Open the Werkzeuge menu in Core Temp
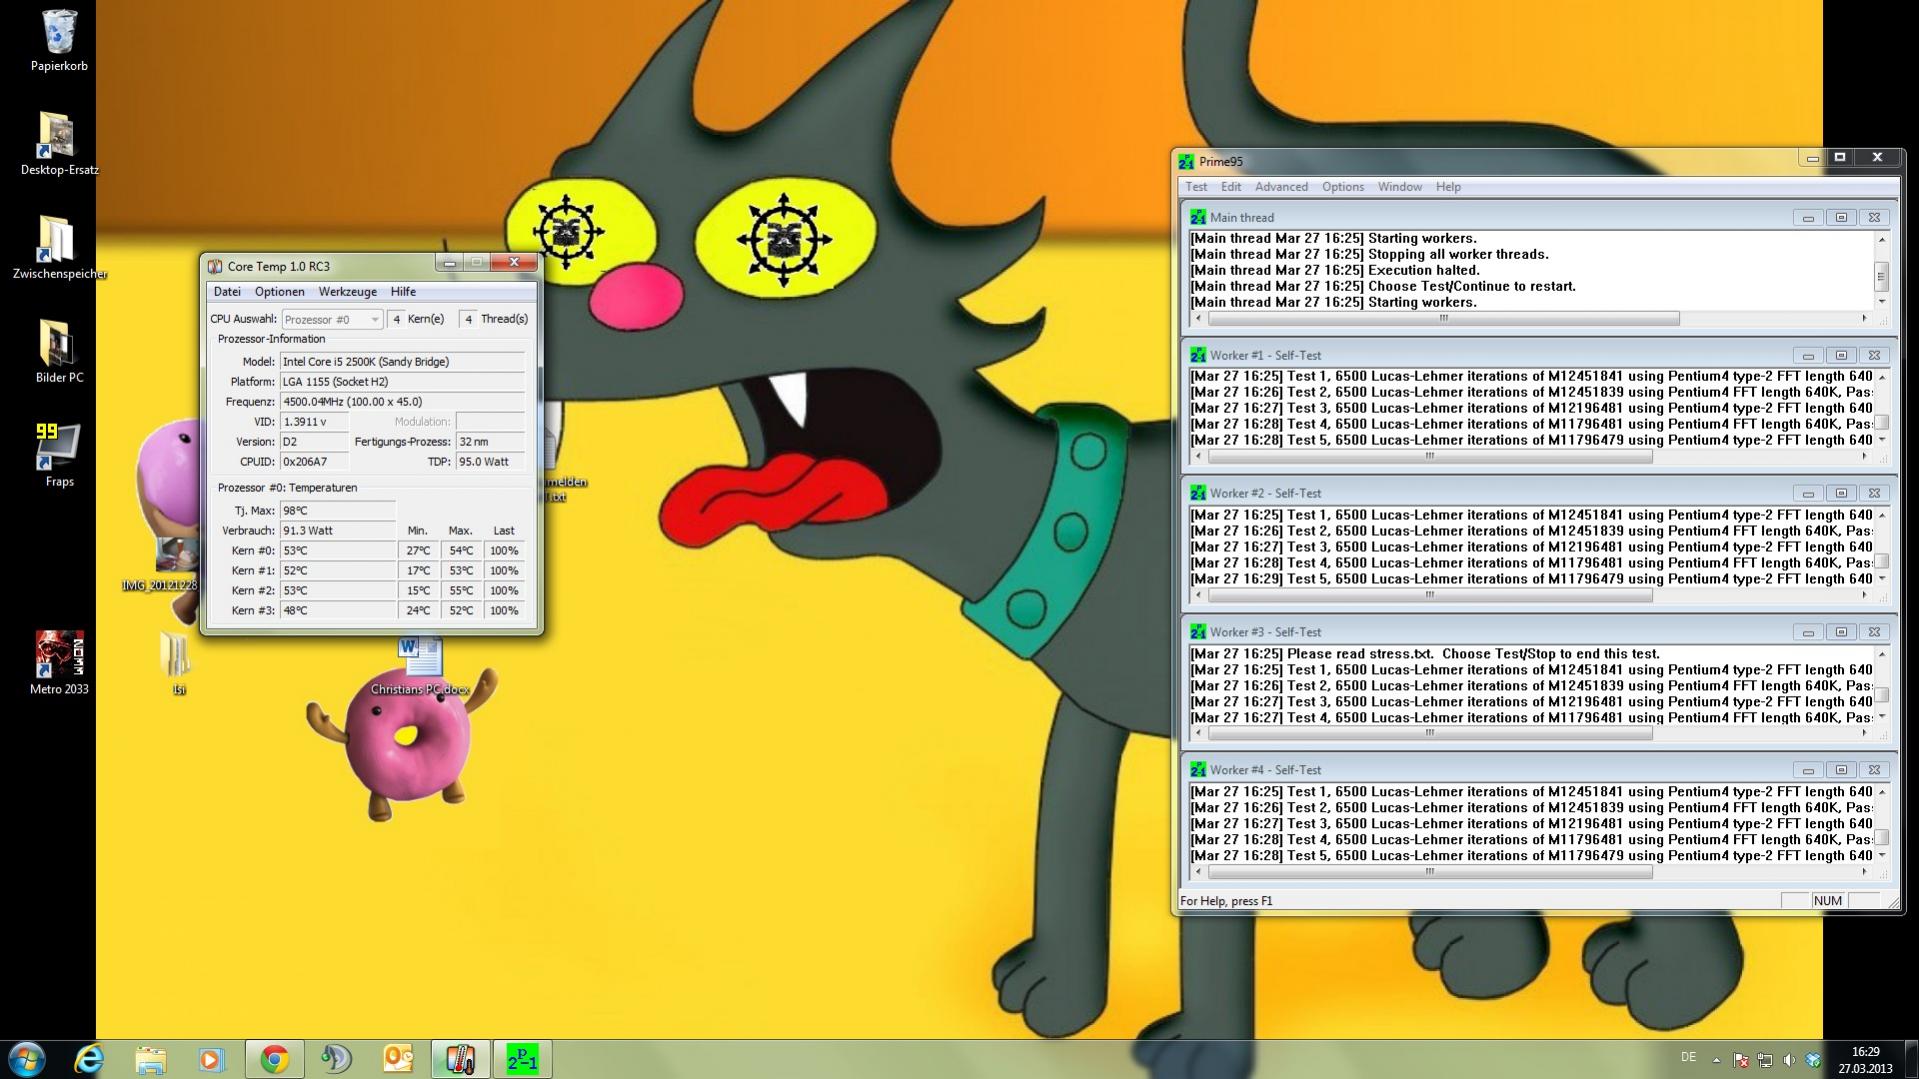Viewport: 1919px width, 1079px height. tap(348, 292)
